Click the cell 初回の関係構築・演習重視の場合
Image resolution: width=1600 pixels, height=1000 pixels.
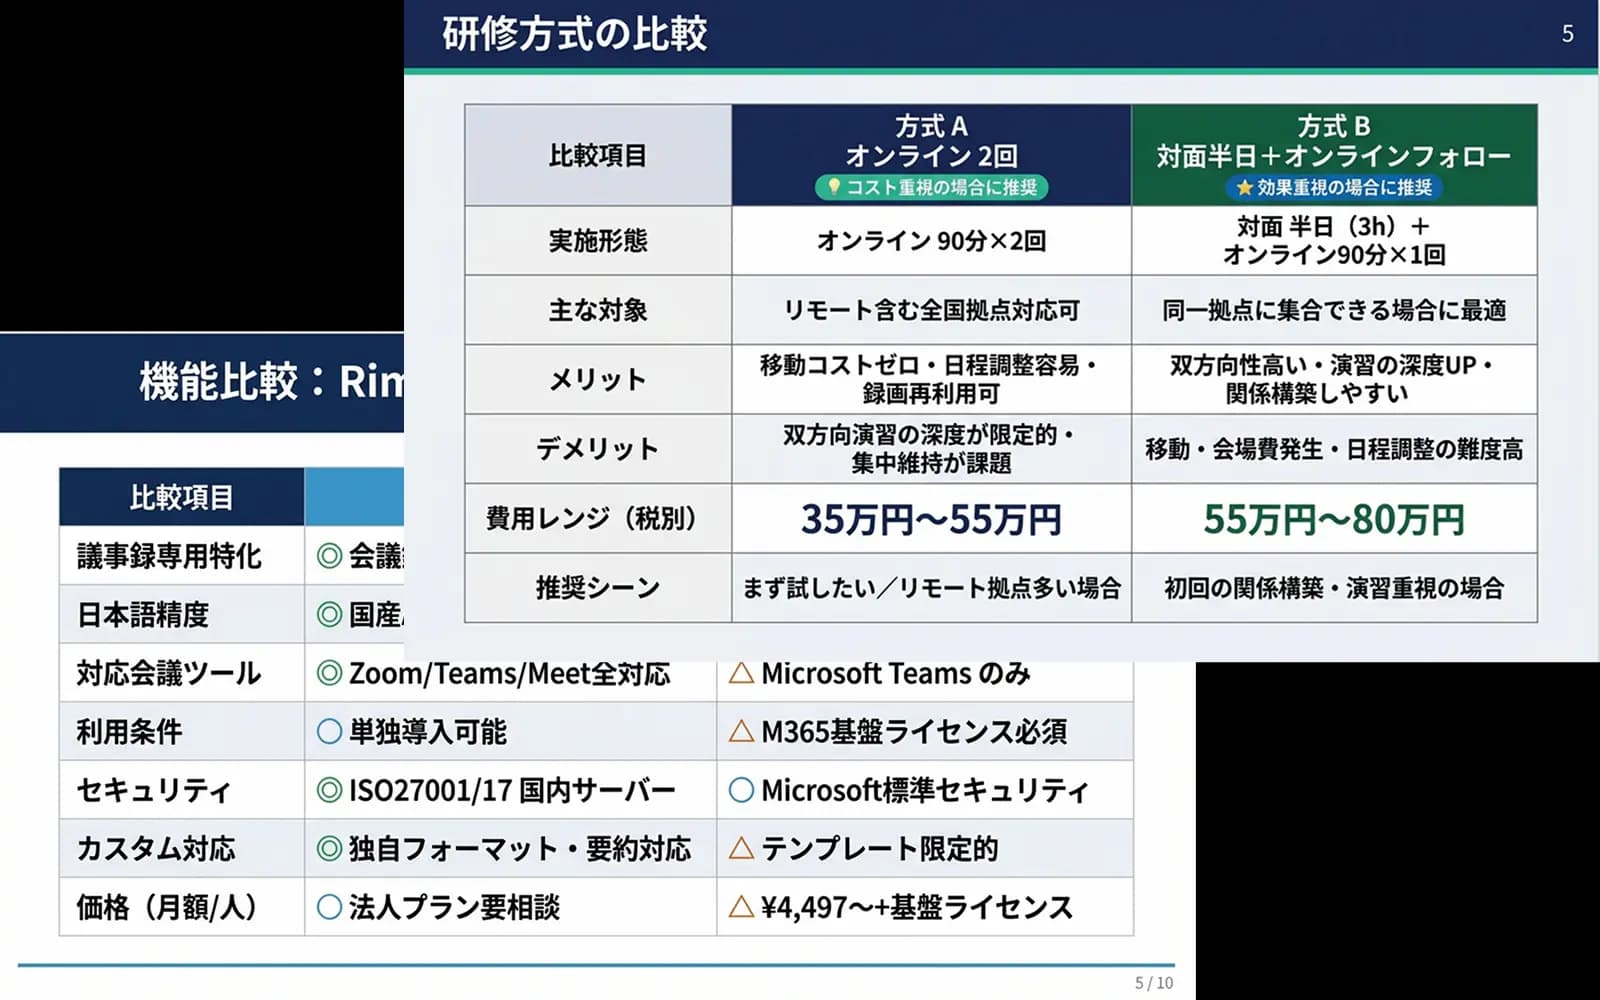[1334, 588]
